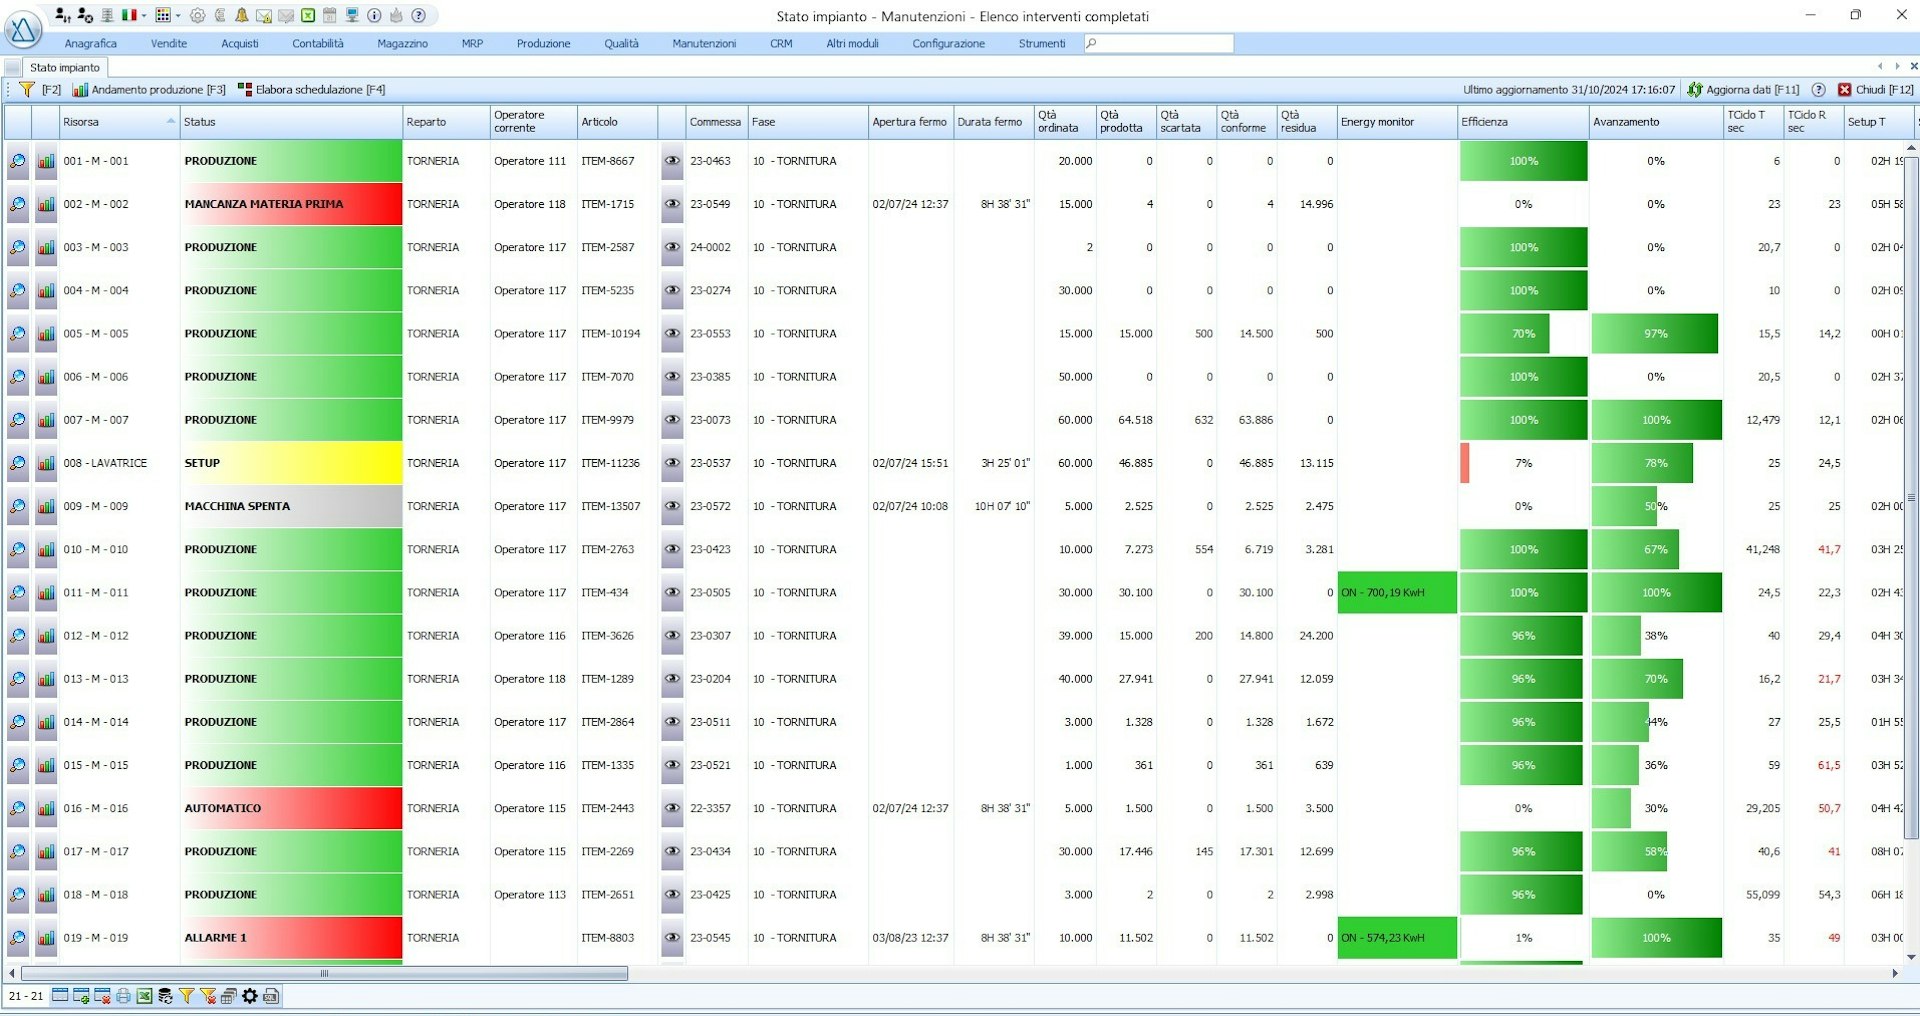The width and height of the screenshot is (1920, 1016).
Task: Open the SQL document icon at bottom
Action: tap(271, 996)
